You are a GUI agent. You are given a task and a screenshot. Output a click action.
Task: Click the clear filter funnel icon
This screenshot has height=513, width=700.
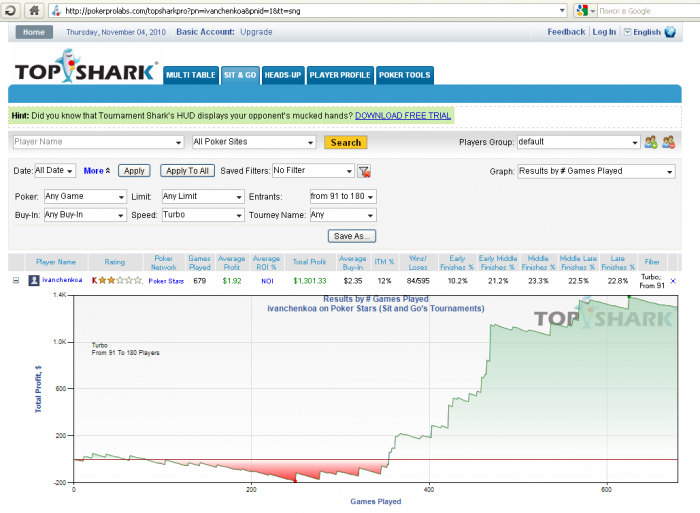[x=364, y=171]
